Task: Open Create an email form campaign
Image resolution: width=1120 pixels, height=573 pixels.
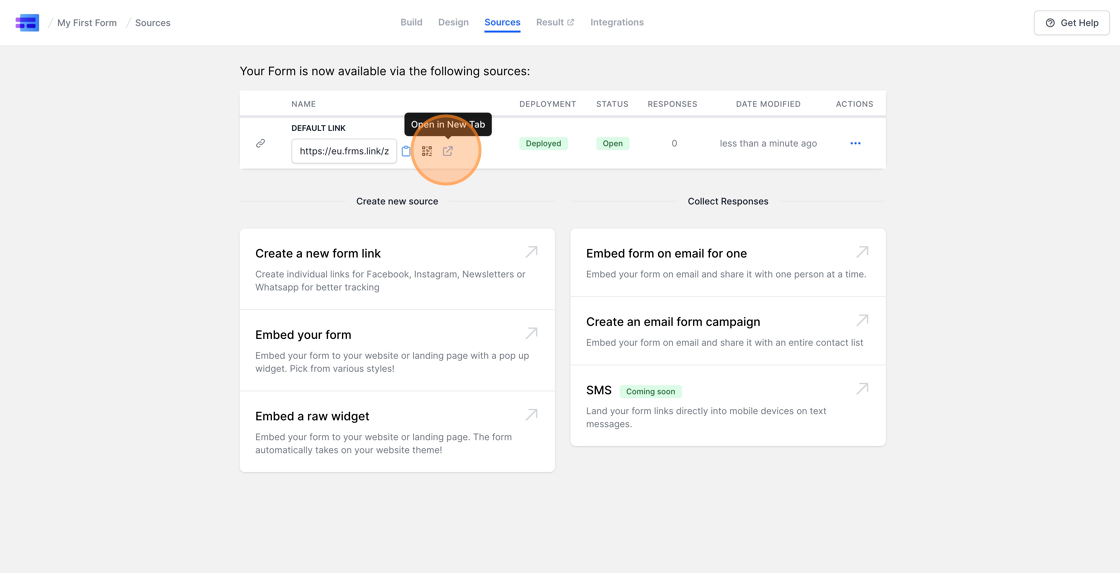Action: click(728, 331)
